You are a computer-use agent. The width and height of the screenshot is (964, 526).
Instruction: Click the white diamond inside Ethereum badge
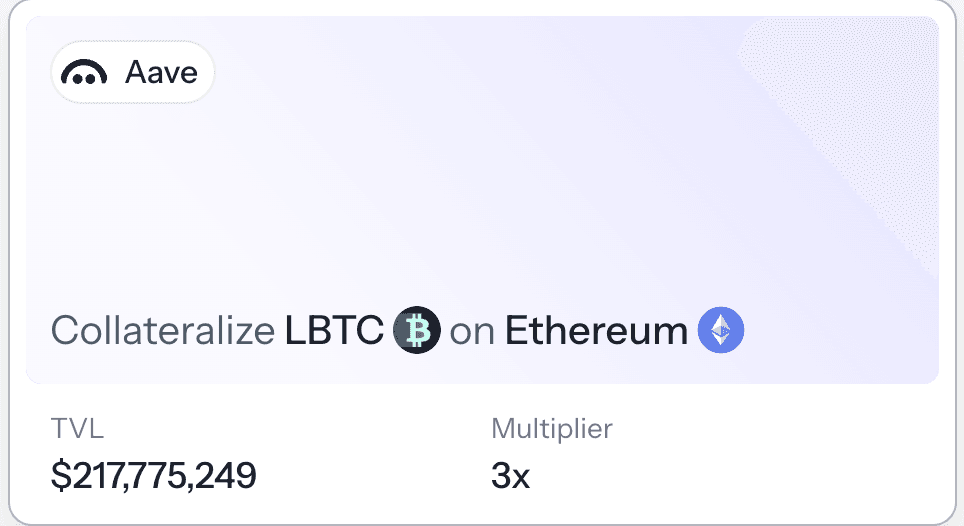click(721, 330)
